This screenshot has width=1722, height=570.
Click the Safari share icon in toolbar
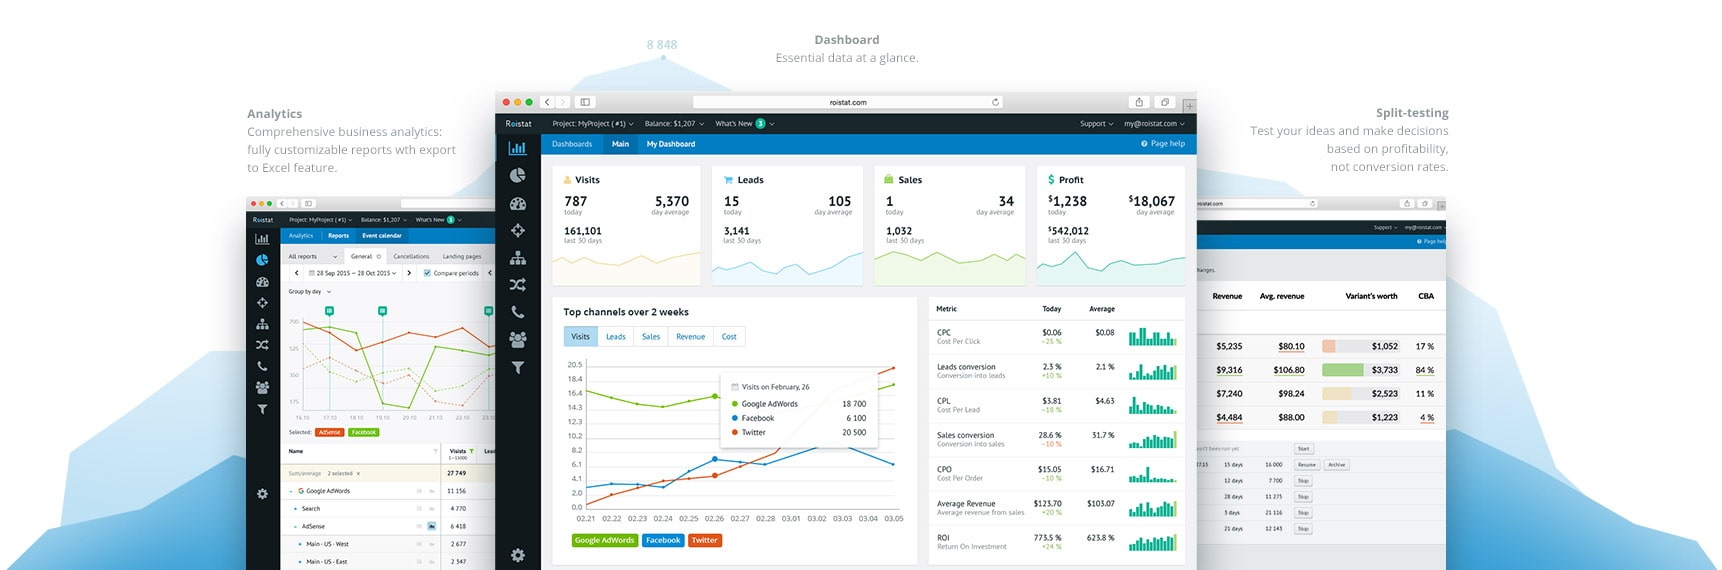pyautogui.click(x=1138, y=102)
